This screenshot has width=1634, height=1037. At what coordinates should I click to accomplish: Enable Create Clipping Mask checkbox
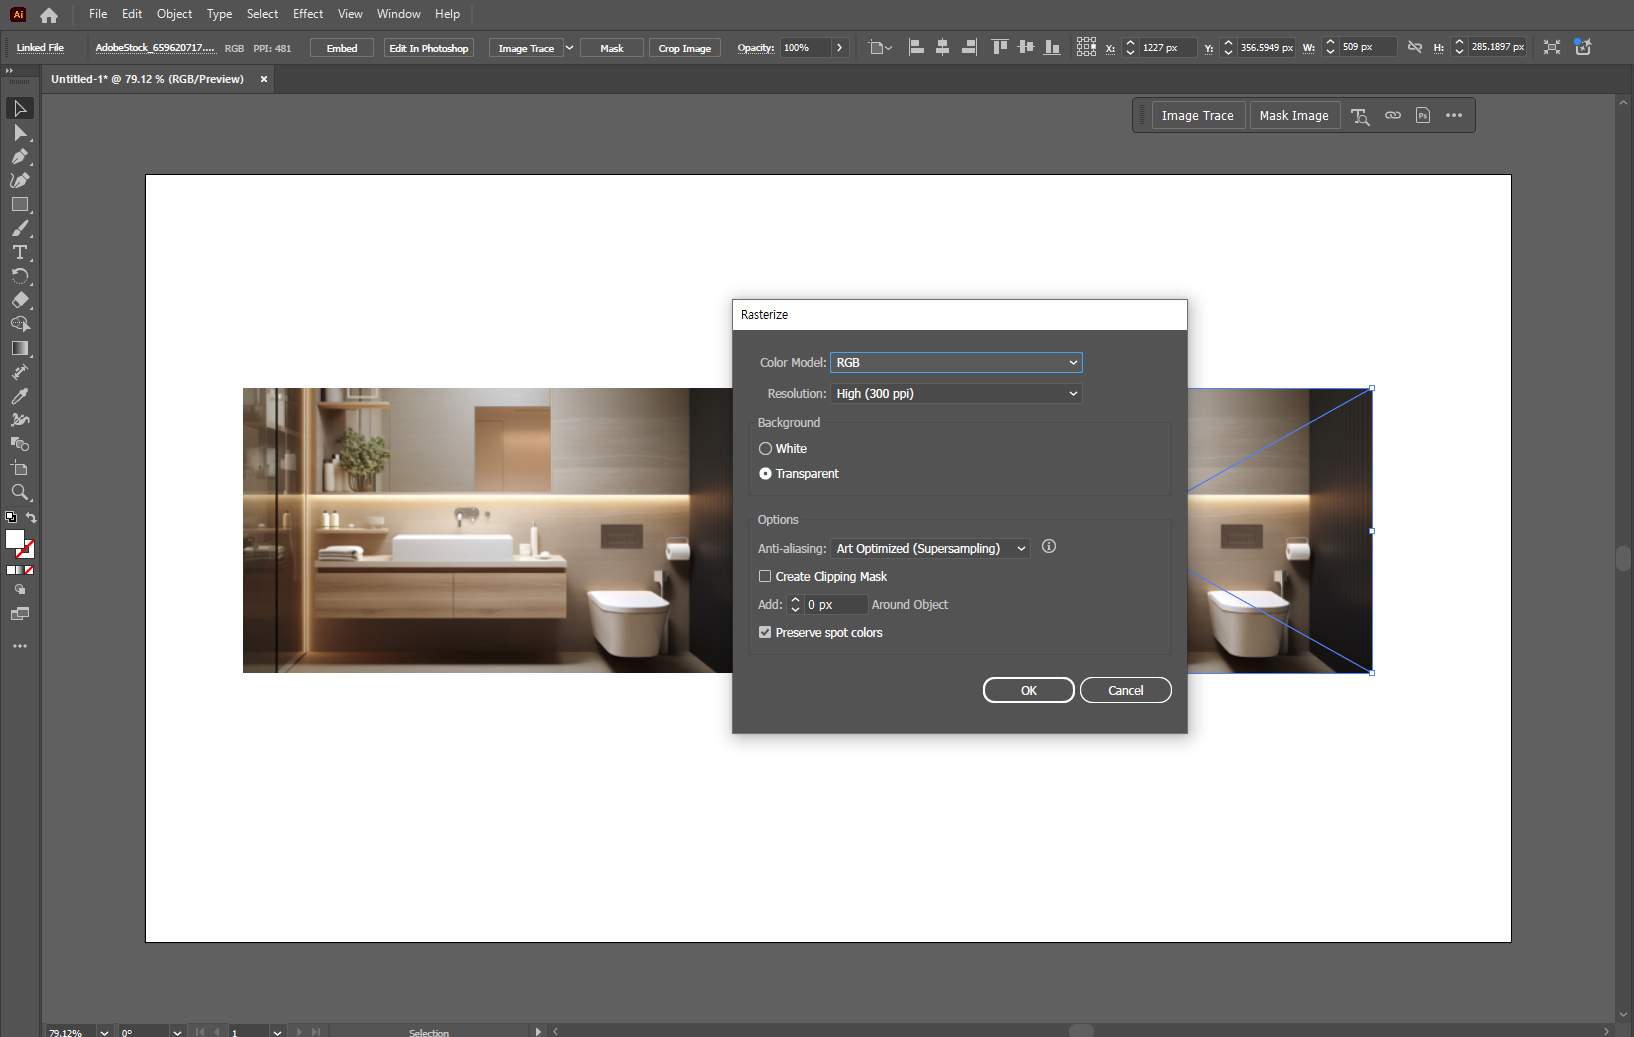(765, 577)
